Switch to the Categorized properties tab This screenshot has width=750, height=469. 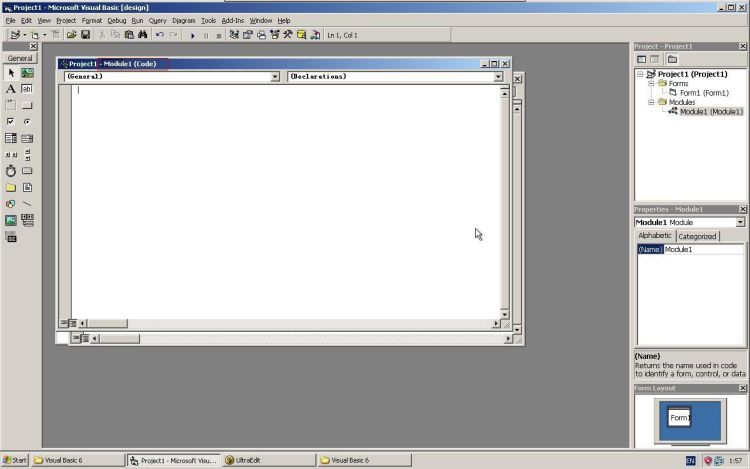tap(697, 236)
